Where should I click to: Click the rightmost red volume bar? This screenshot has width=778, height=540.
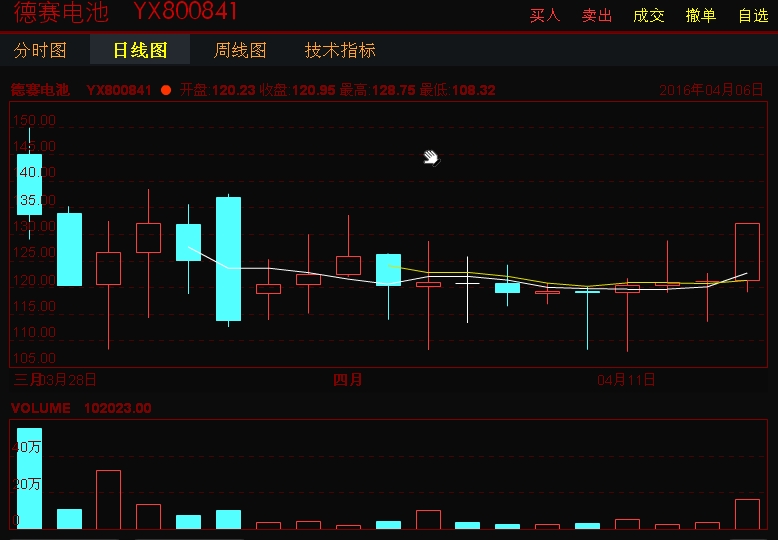(747, 514)
